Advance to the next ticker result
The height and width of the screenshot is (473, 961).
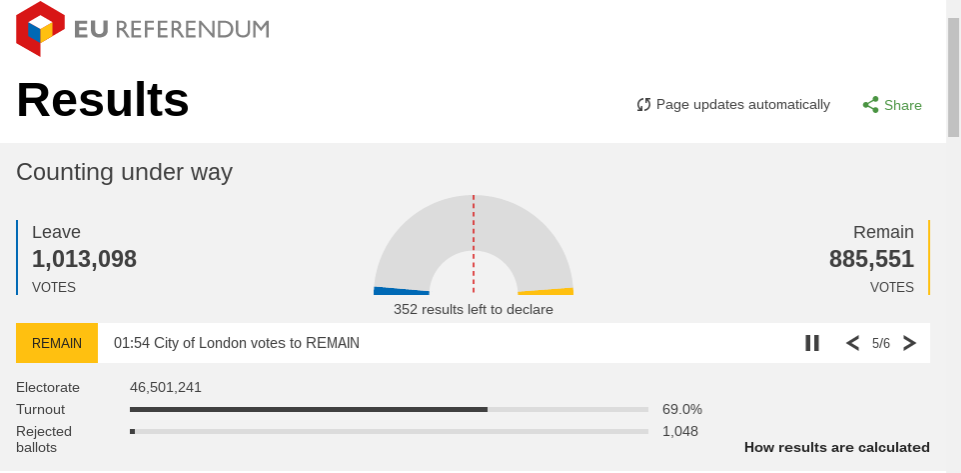(910, 343)
